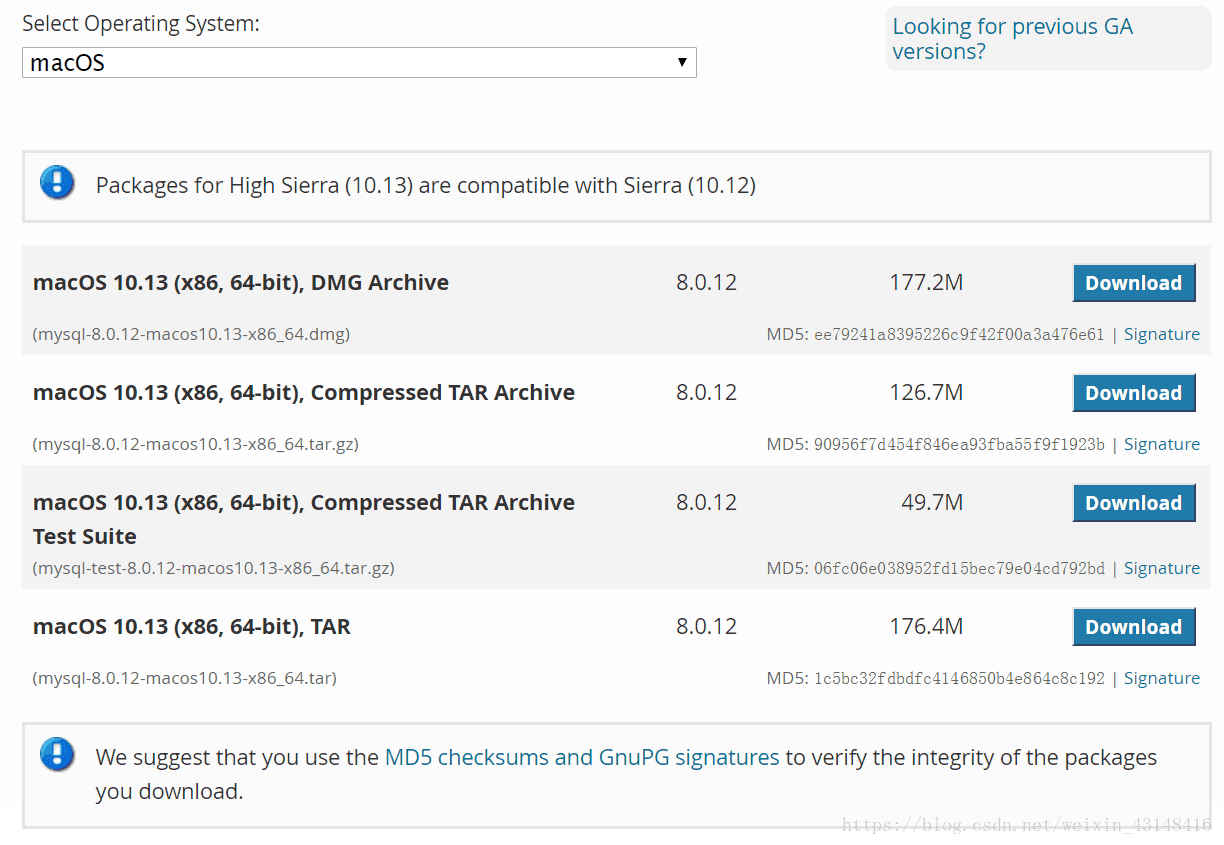Follow the 'Looking for previous GA versions?' link

tap(1012, 39)
